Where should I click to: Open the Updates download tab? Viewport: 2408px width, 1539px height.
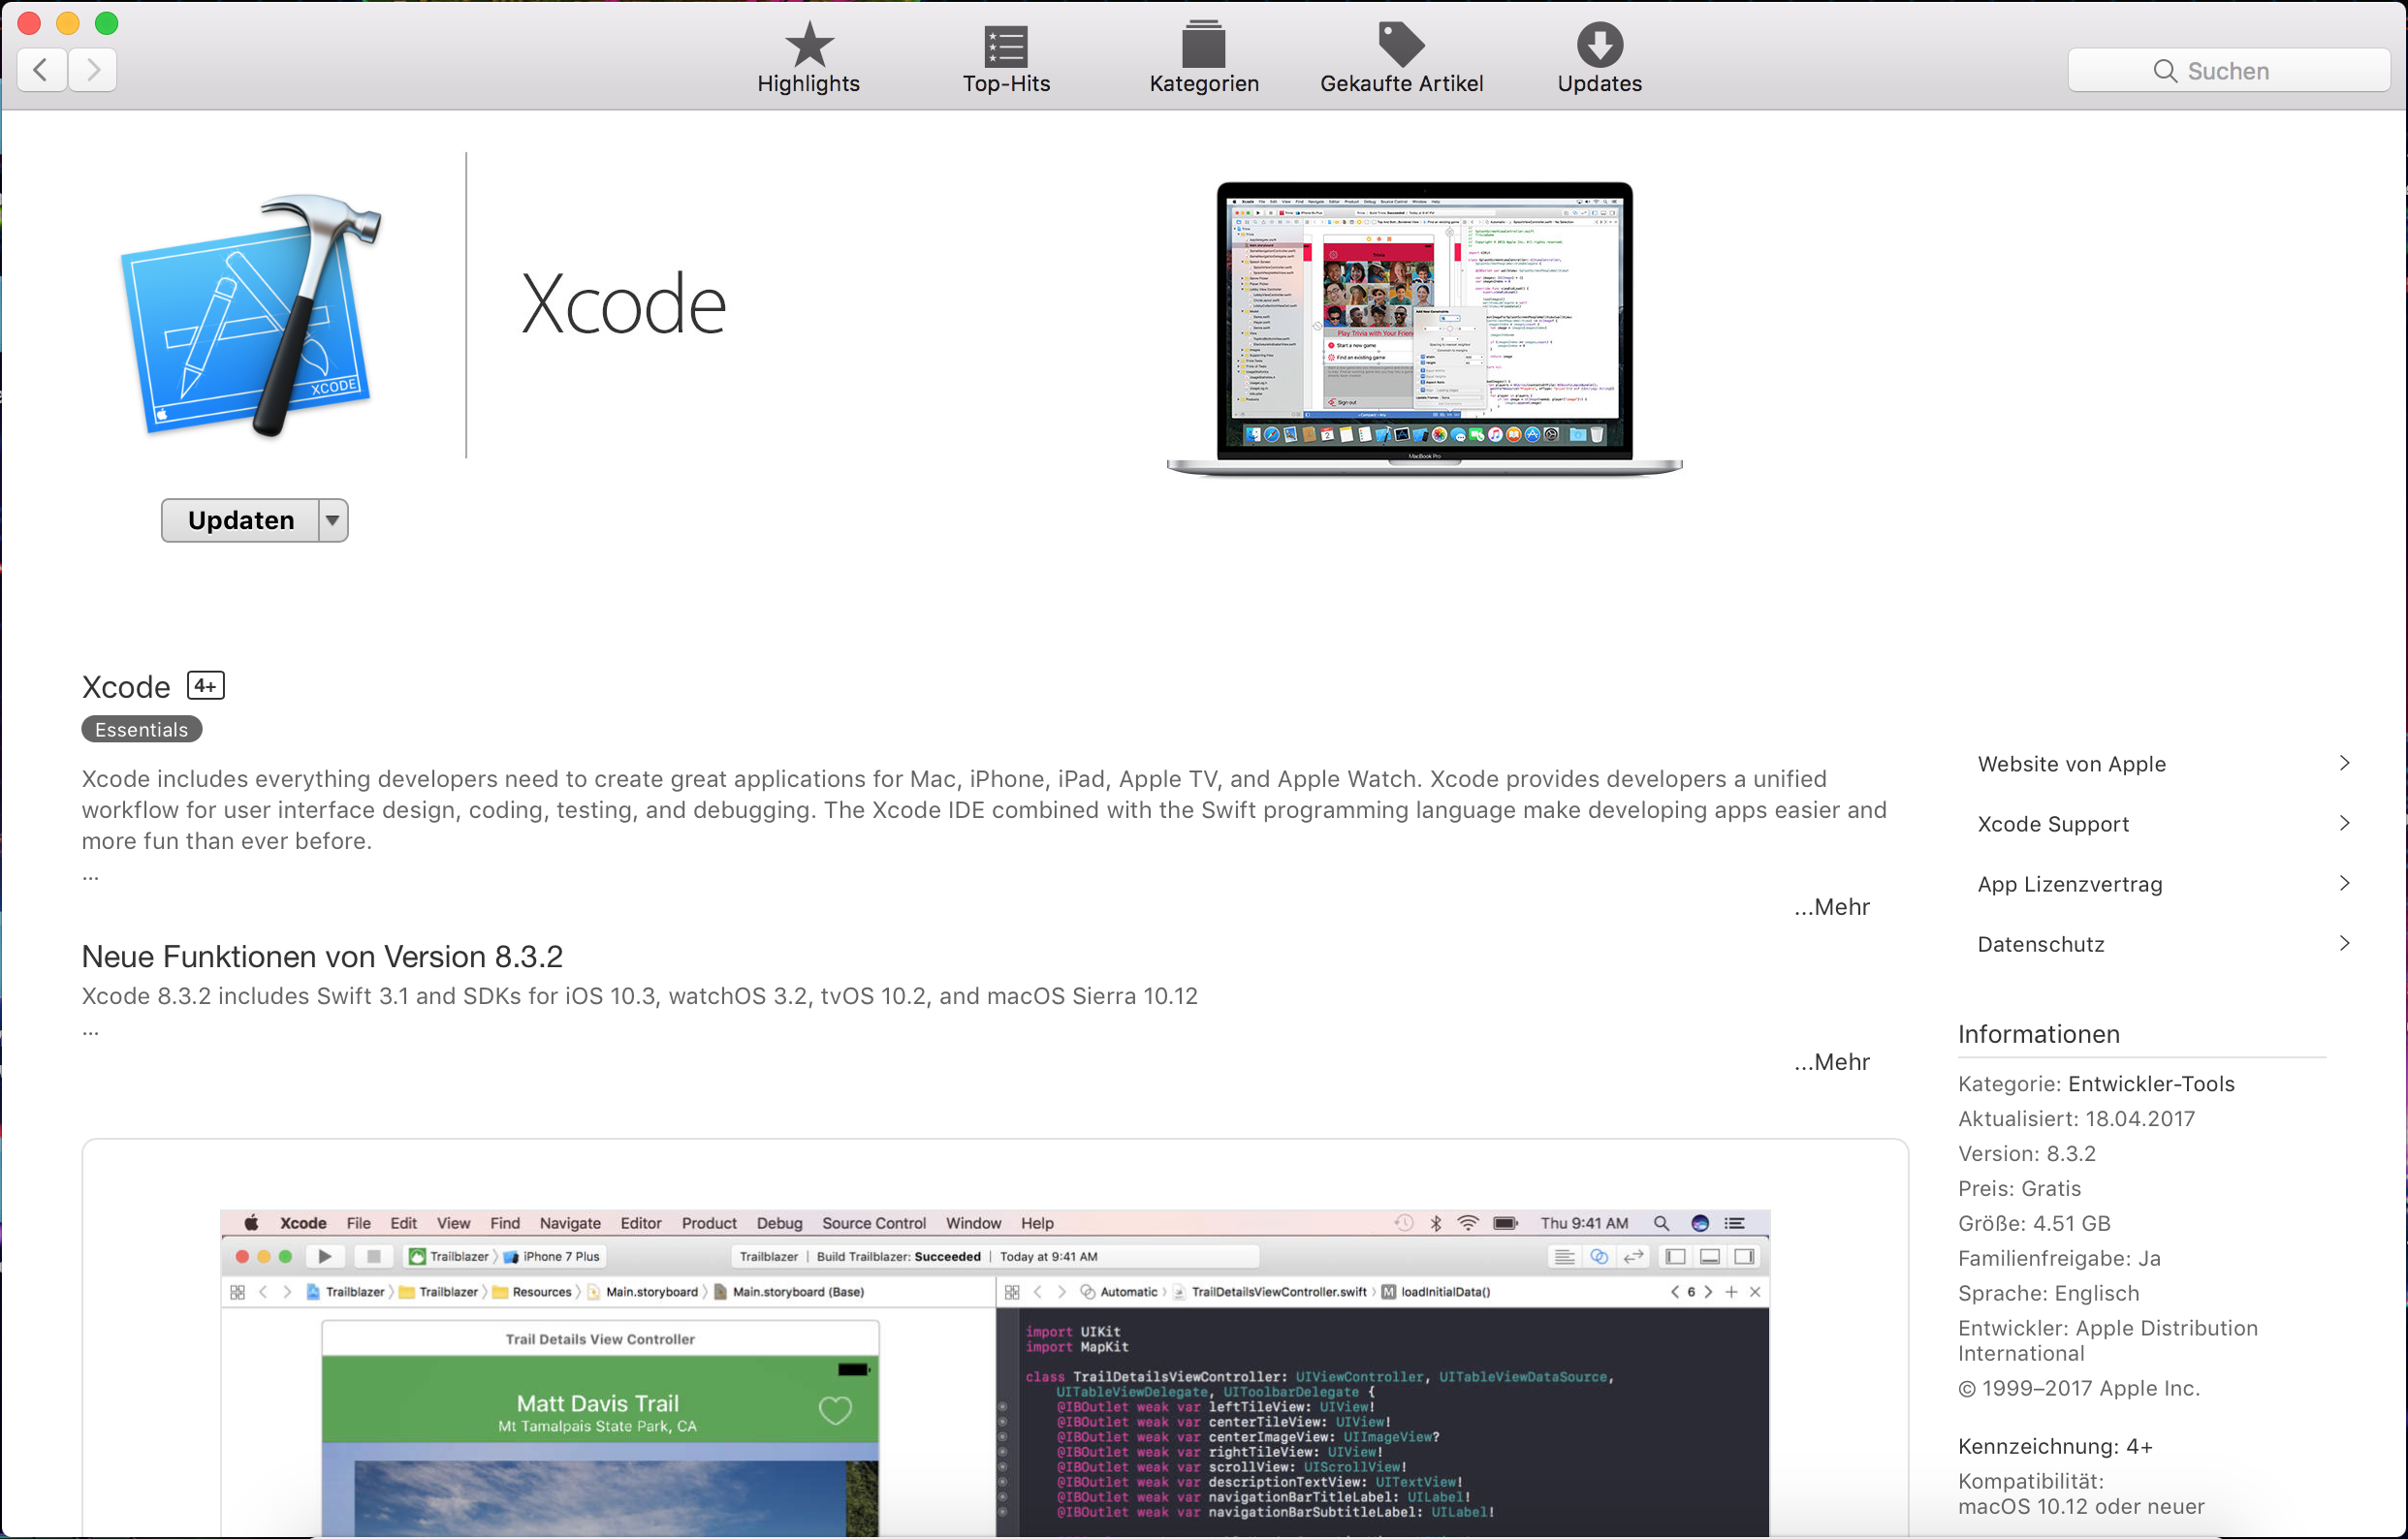coord(1598,58)
